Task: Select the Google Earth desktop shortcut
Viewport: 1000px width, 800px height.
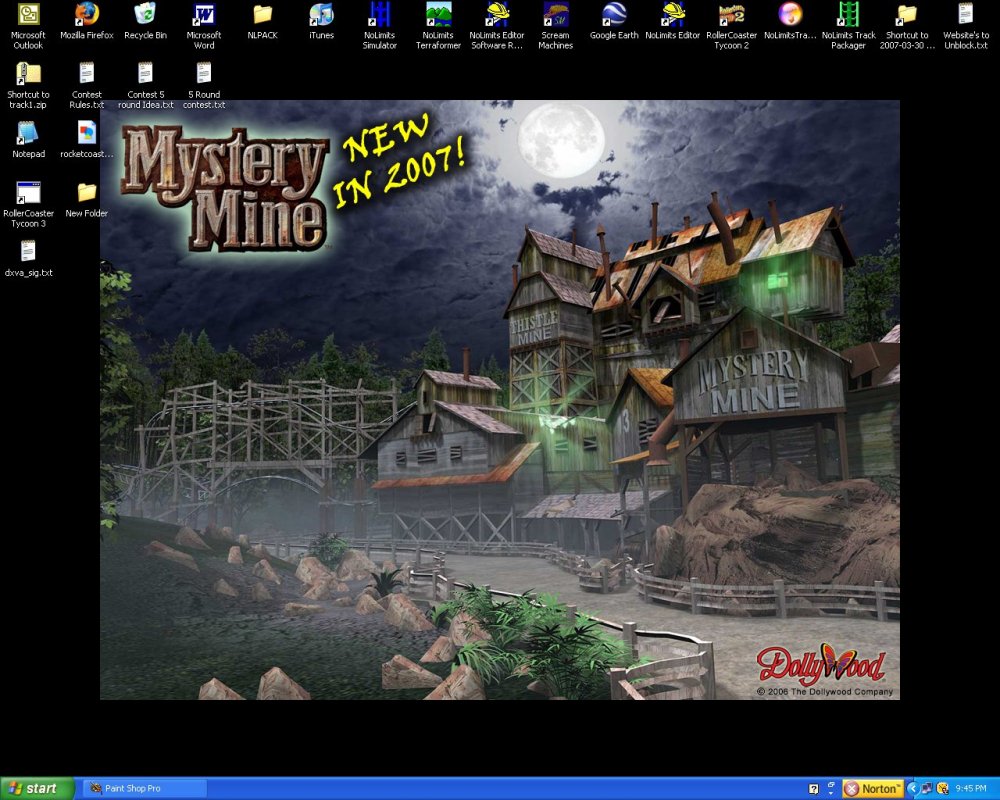Action: (613, 15)
